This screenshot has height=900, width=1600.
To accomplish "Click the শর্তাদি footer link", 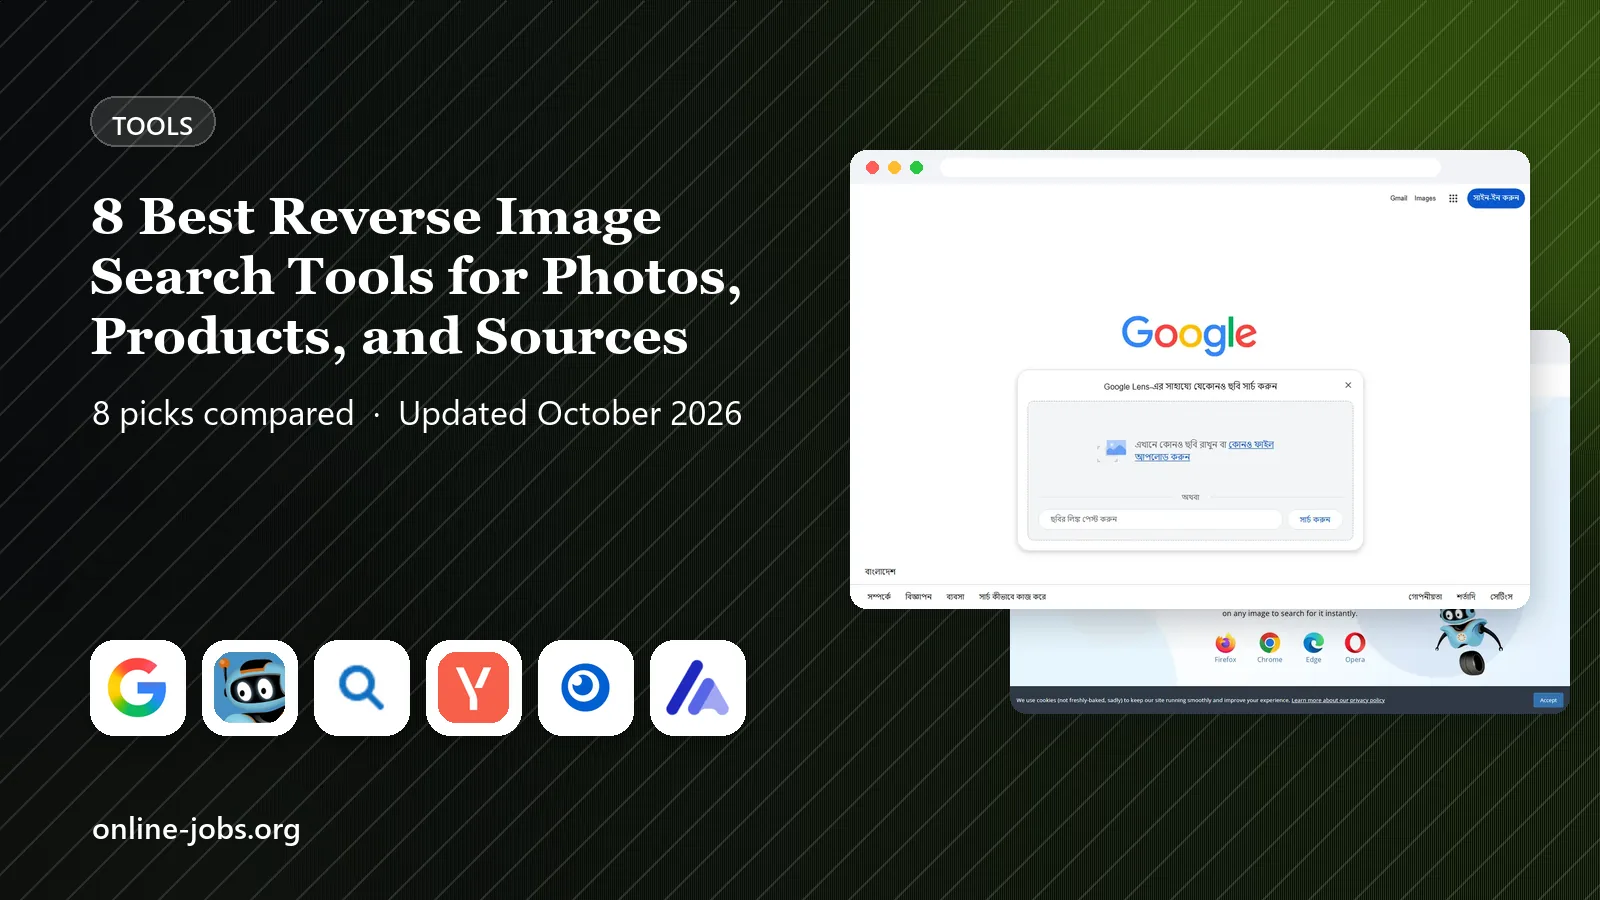I will pyautogui.click(x=1466, y=597).
